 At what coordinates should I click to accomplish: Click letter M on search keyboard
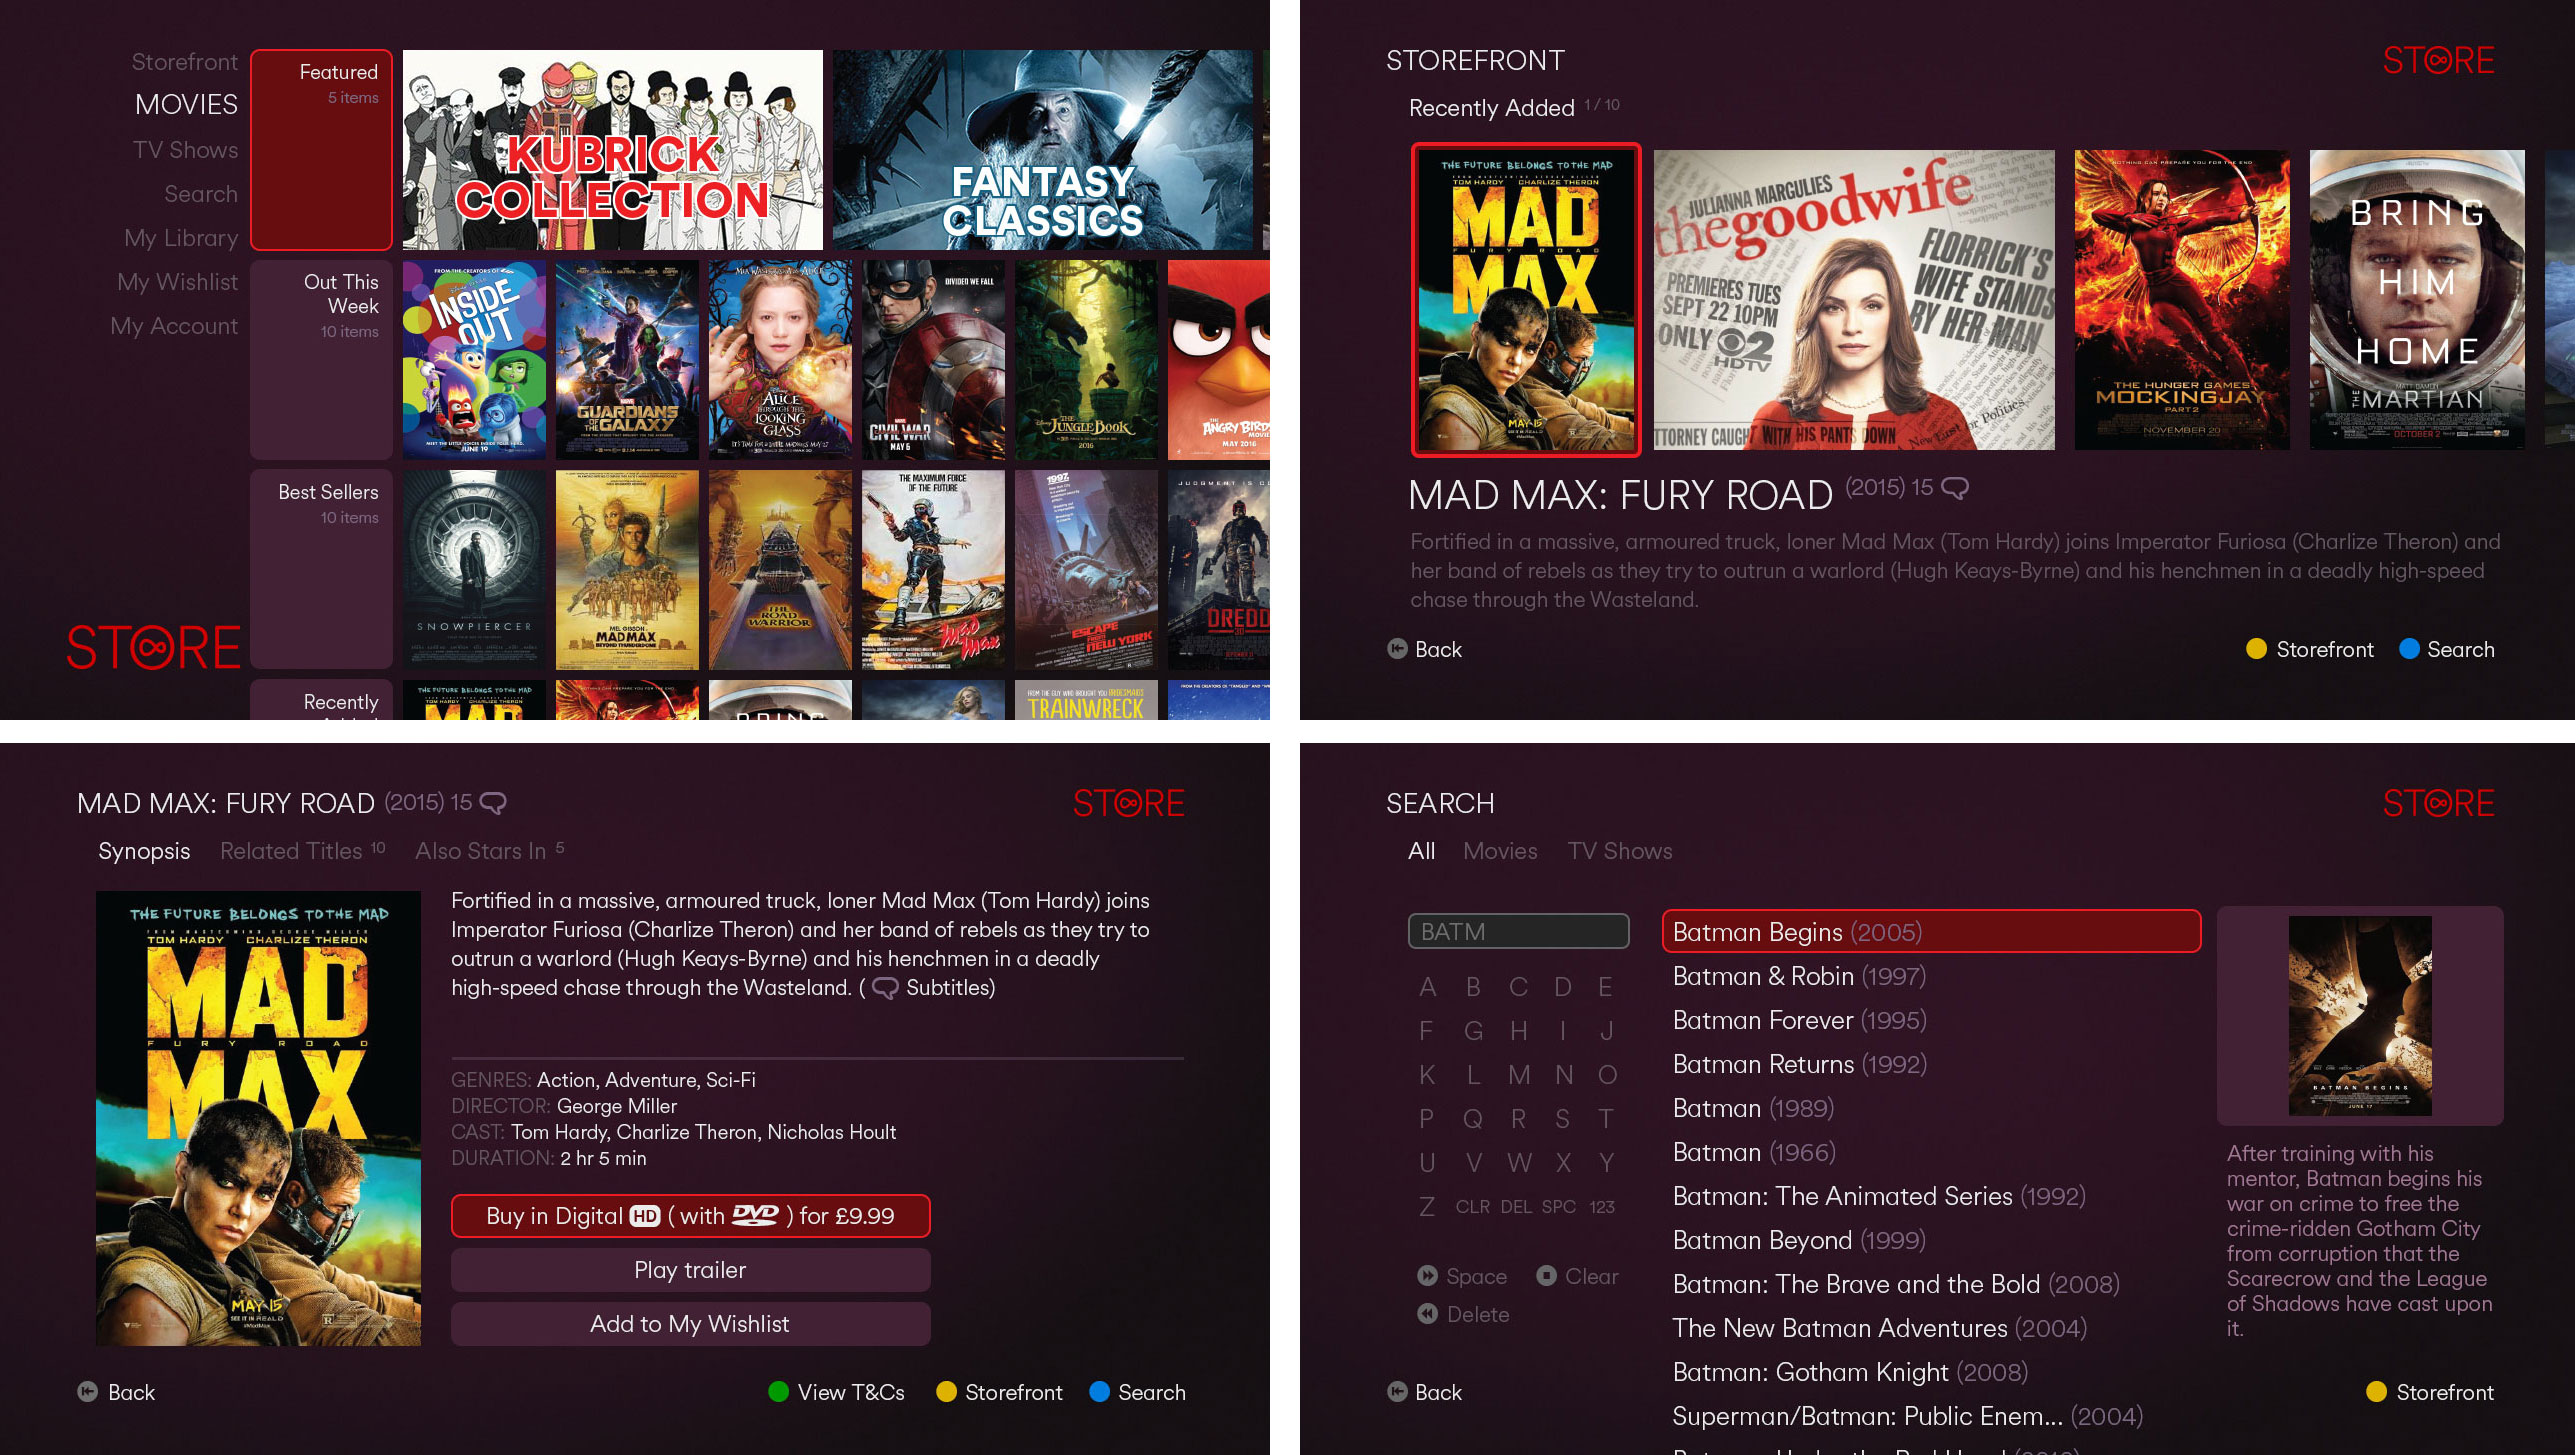coord(1519,1075)
